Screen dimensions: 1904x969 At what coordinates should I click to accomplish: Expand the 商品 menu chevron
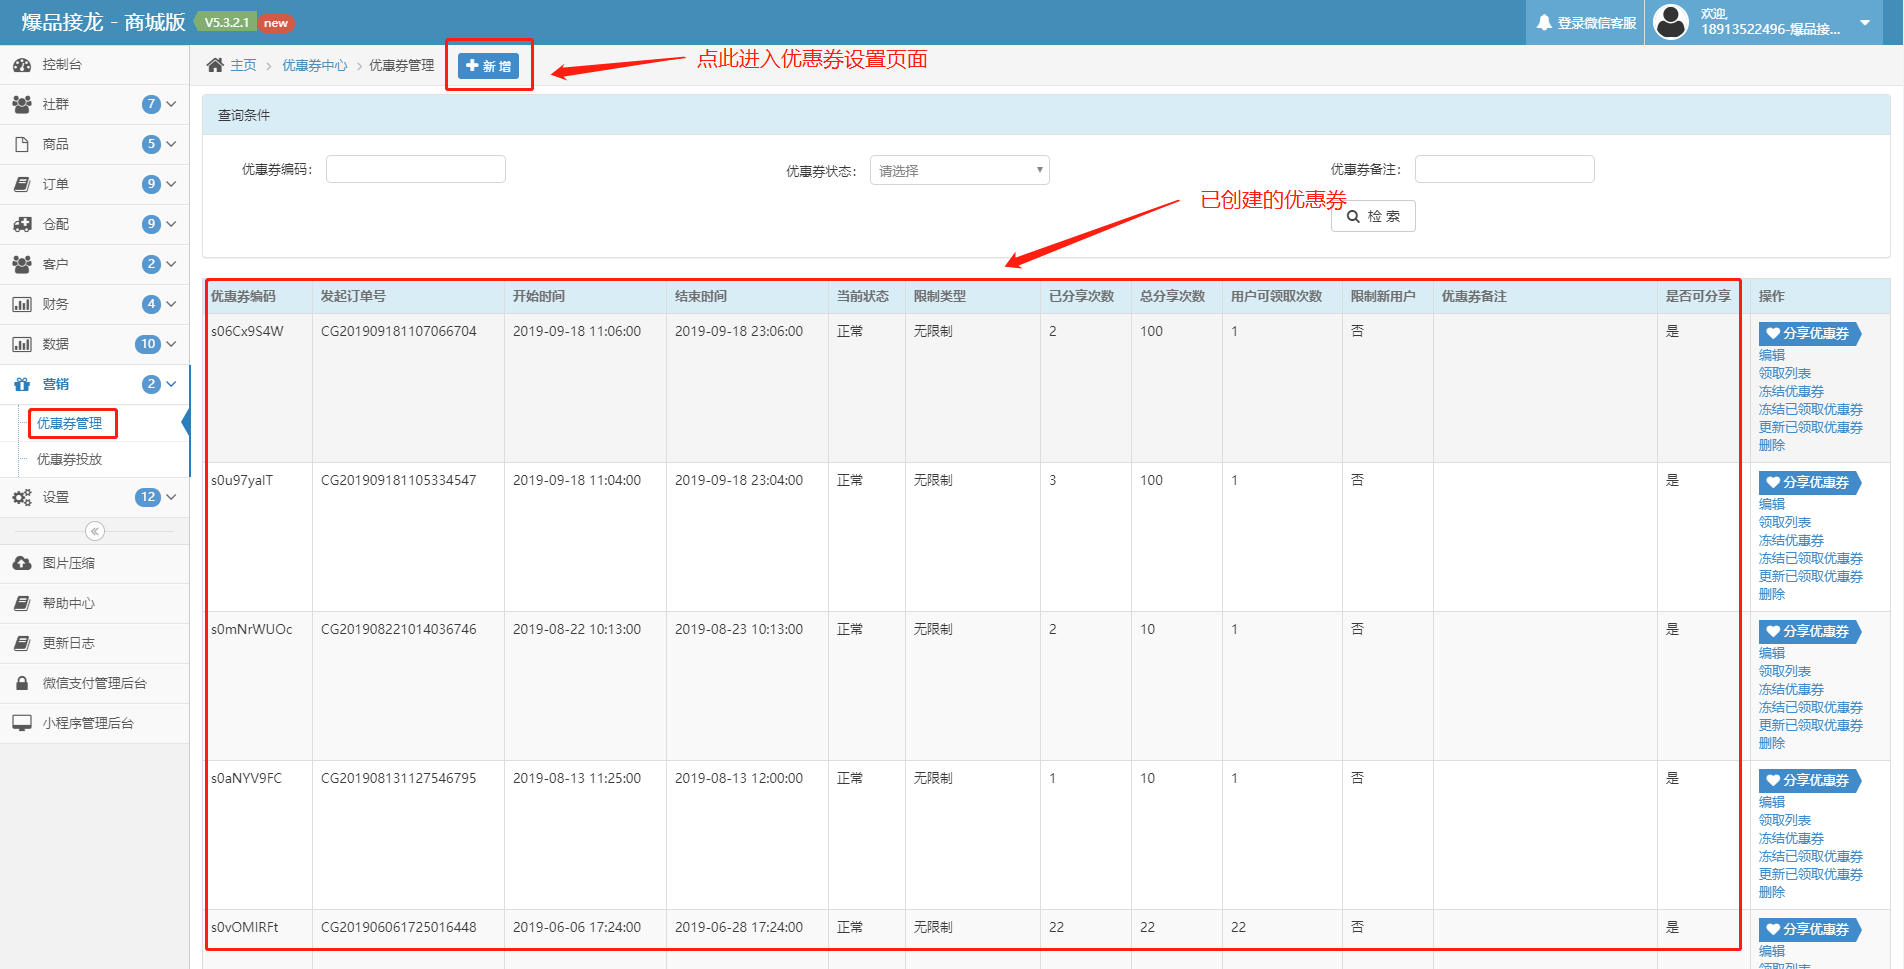171,144
